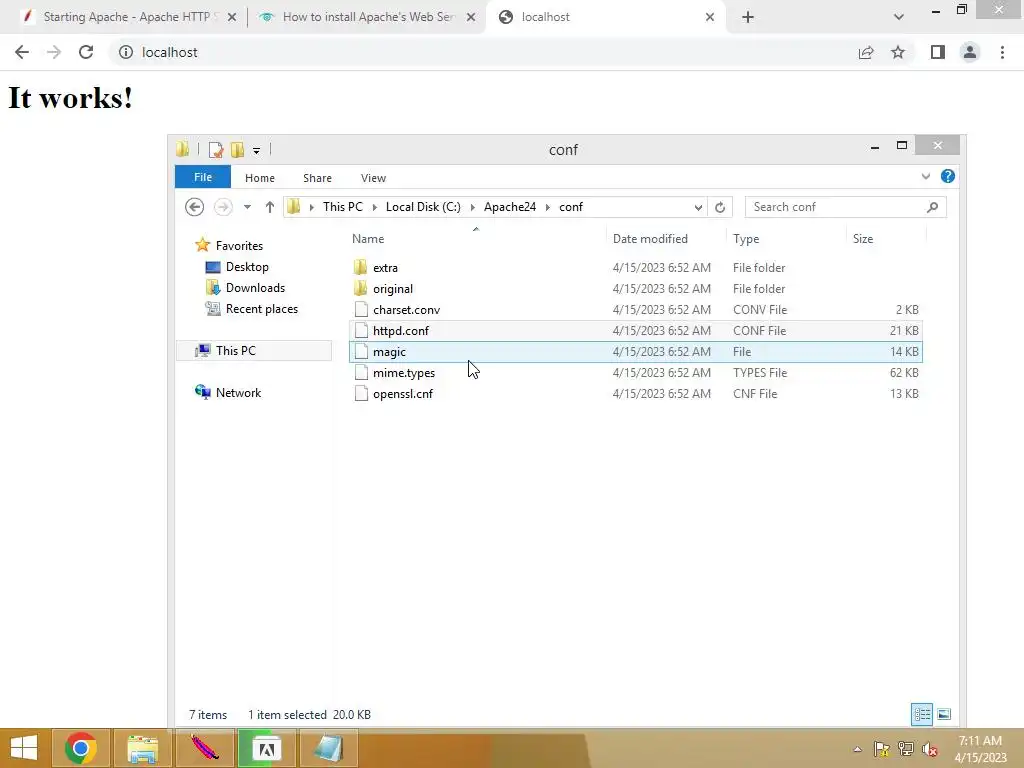This screenshot has width=1024, height=768.
Task: Select charset.conv file
Action: pos(636,310)
